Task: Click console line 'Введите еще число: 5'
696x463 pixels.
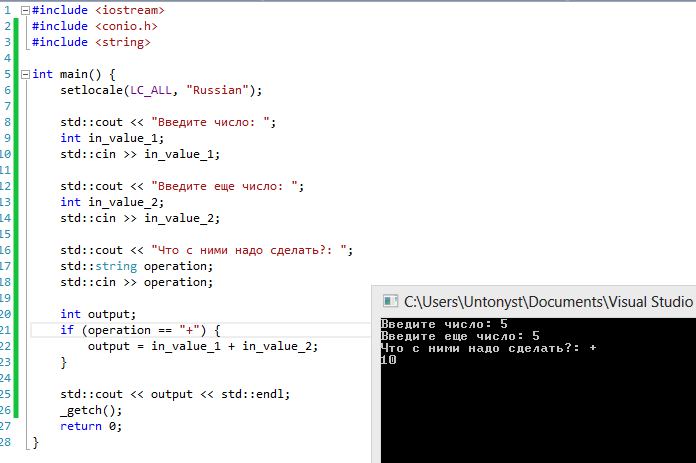Action: click(x=460, y=336)
